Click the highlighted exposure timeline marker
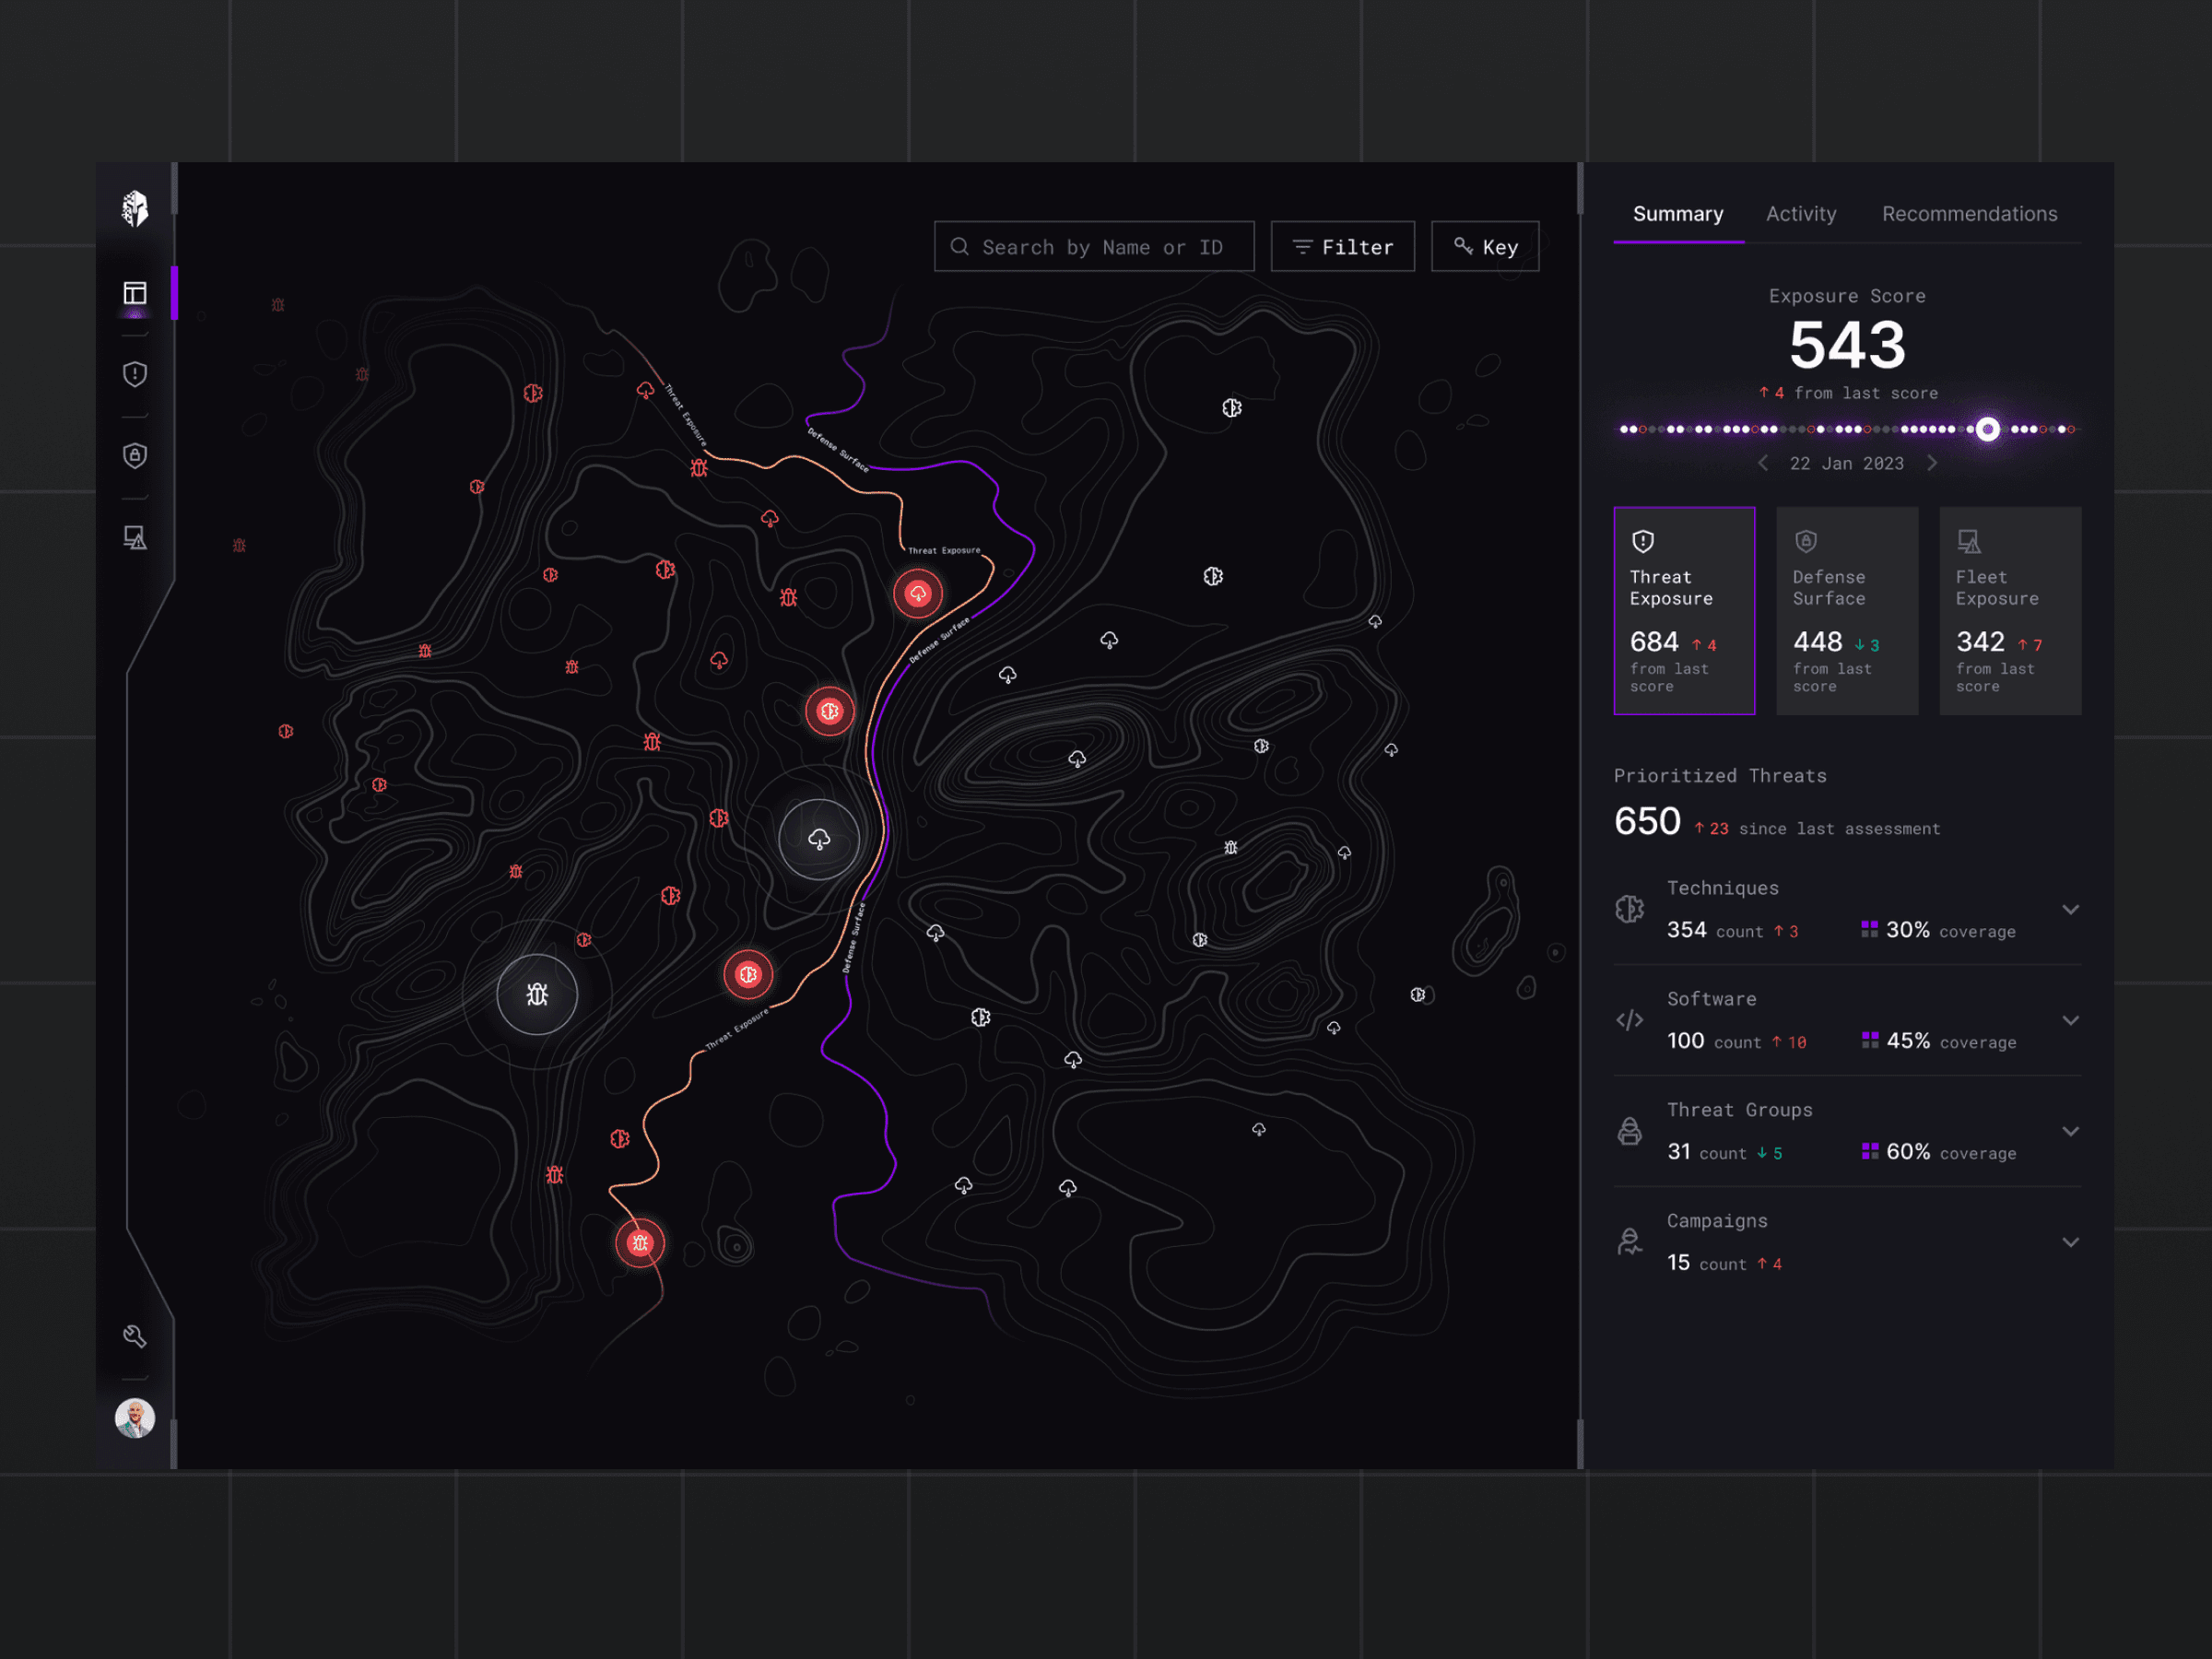The height and width of the screenshot is (1659, 2212). tap(1987, 429)
